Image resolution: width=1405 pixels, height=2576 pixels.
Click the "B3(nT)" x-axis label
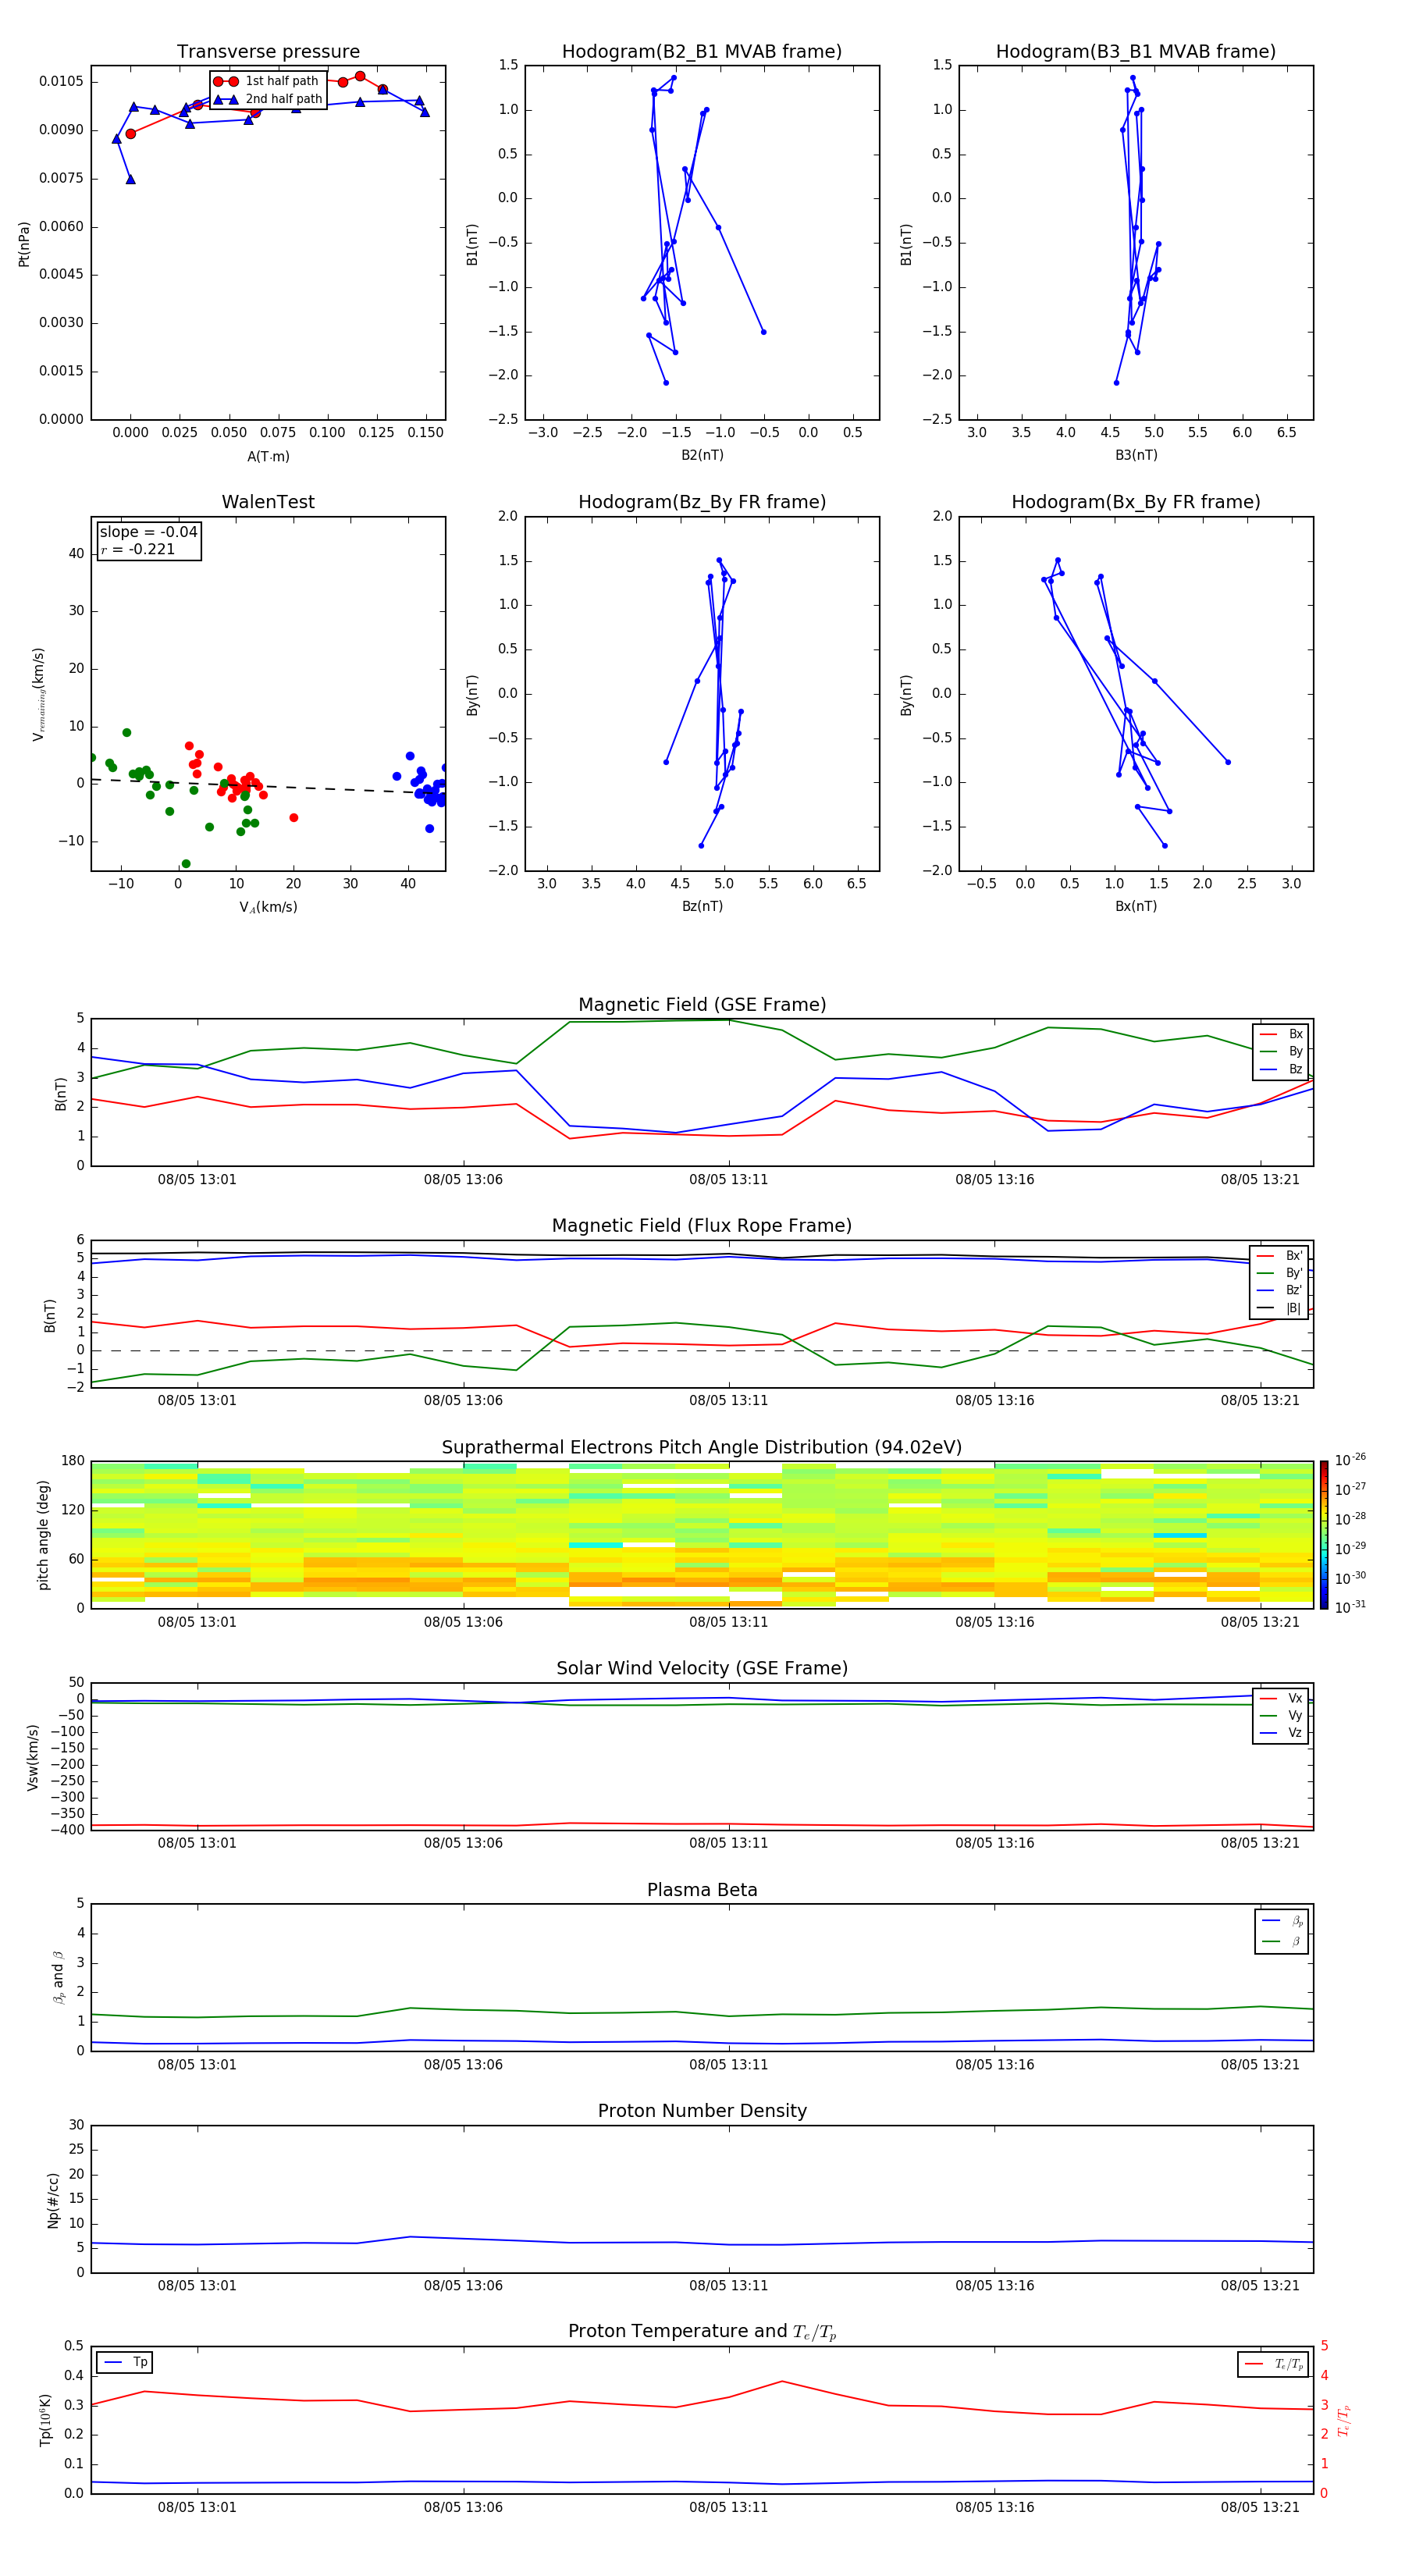click(x=1136, y=456)
